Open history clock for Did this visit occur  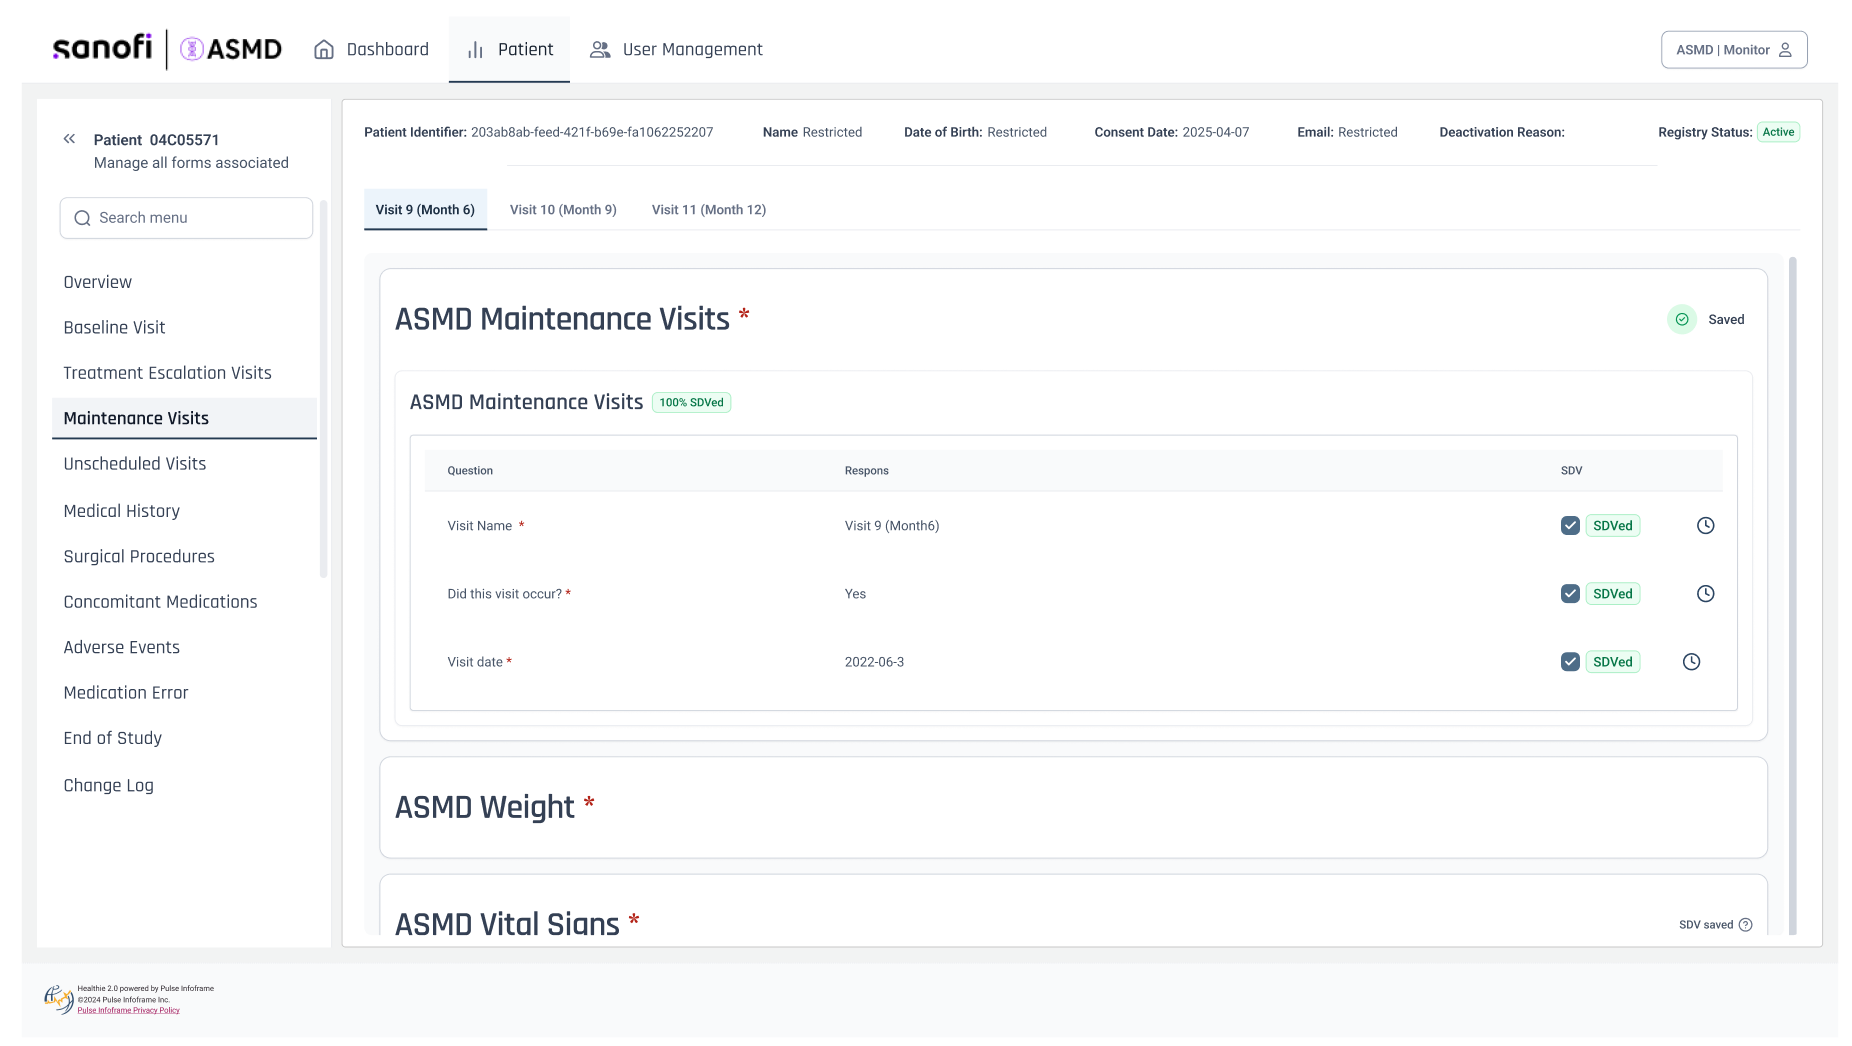point(1706,594)
